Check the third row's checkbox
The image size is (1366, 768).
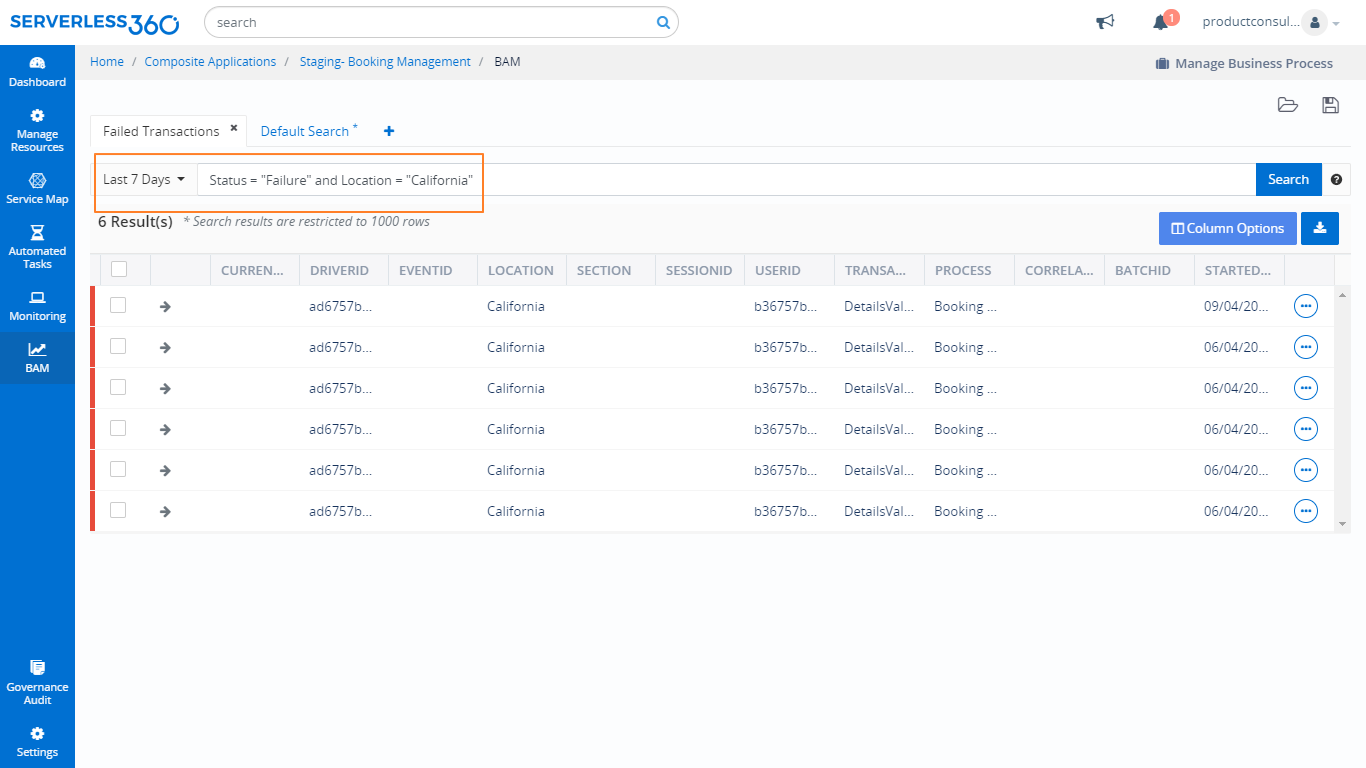pos(118,387)
